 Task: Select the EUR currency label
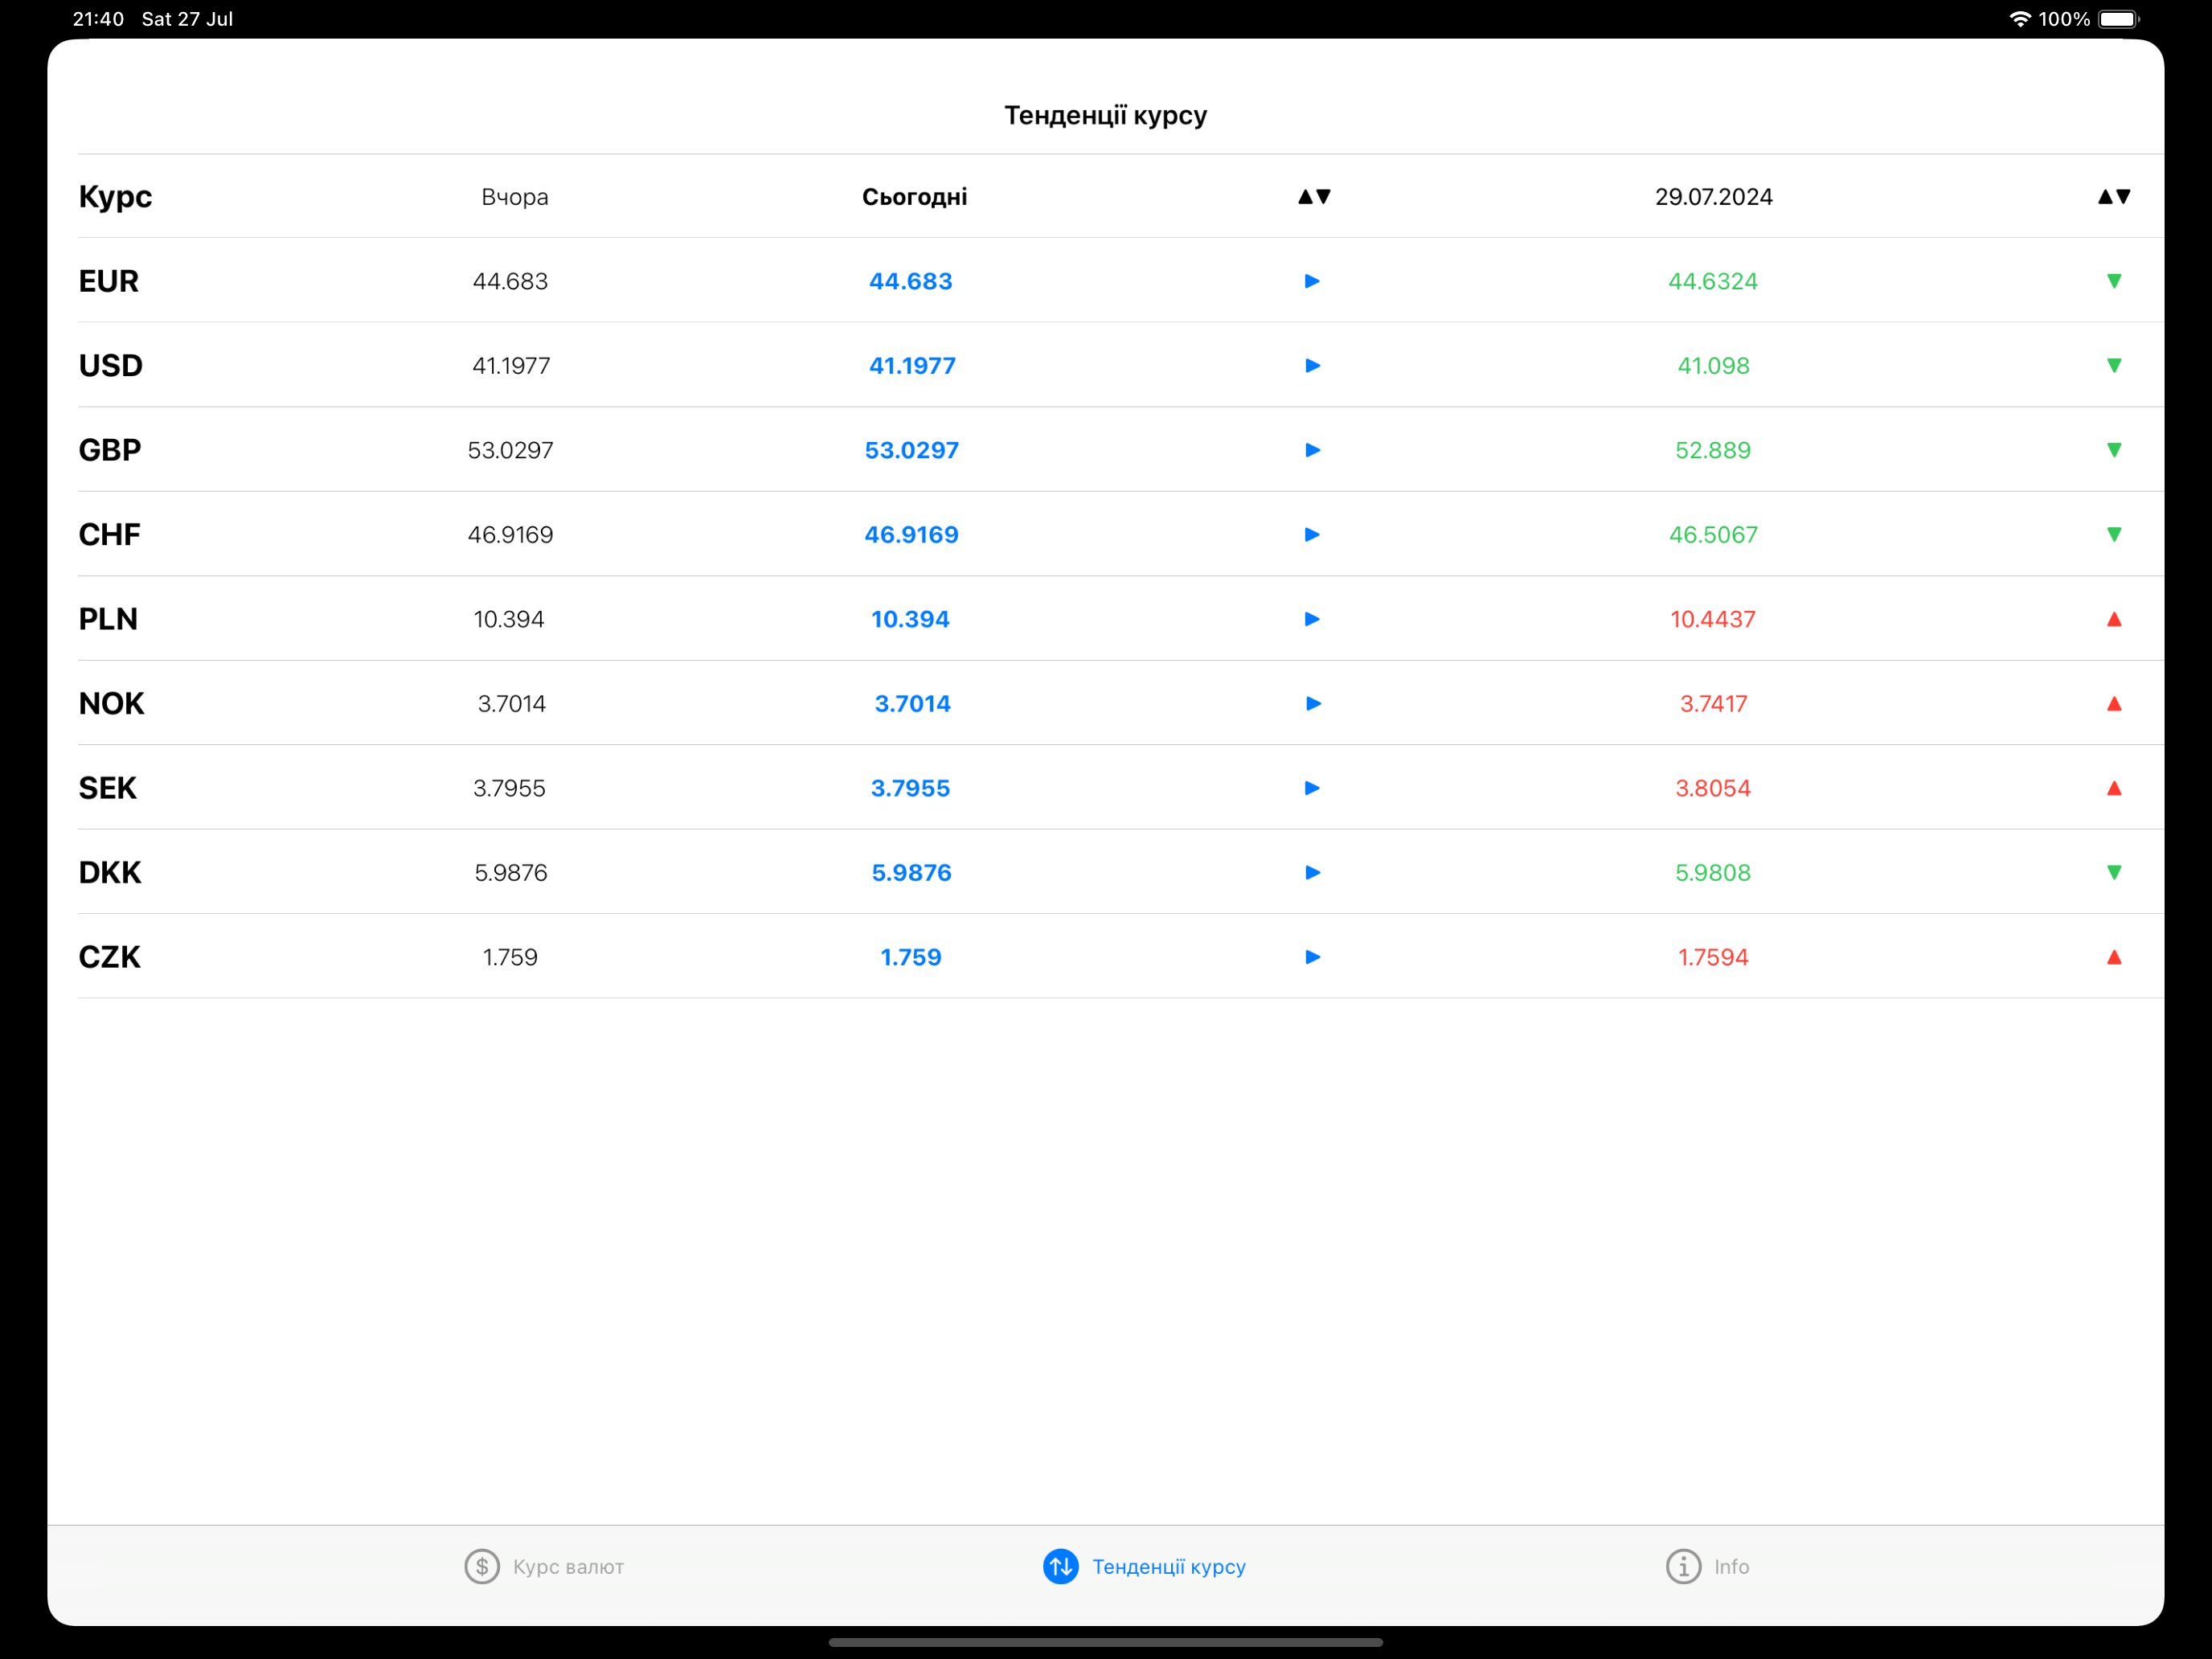coord(108,281)
